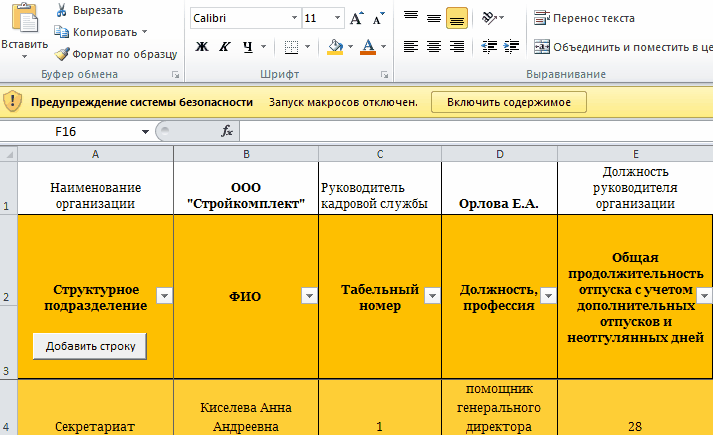The image size is (713, 435).
Task: Apply fill color paint bucket
Action: pos(335,46)
